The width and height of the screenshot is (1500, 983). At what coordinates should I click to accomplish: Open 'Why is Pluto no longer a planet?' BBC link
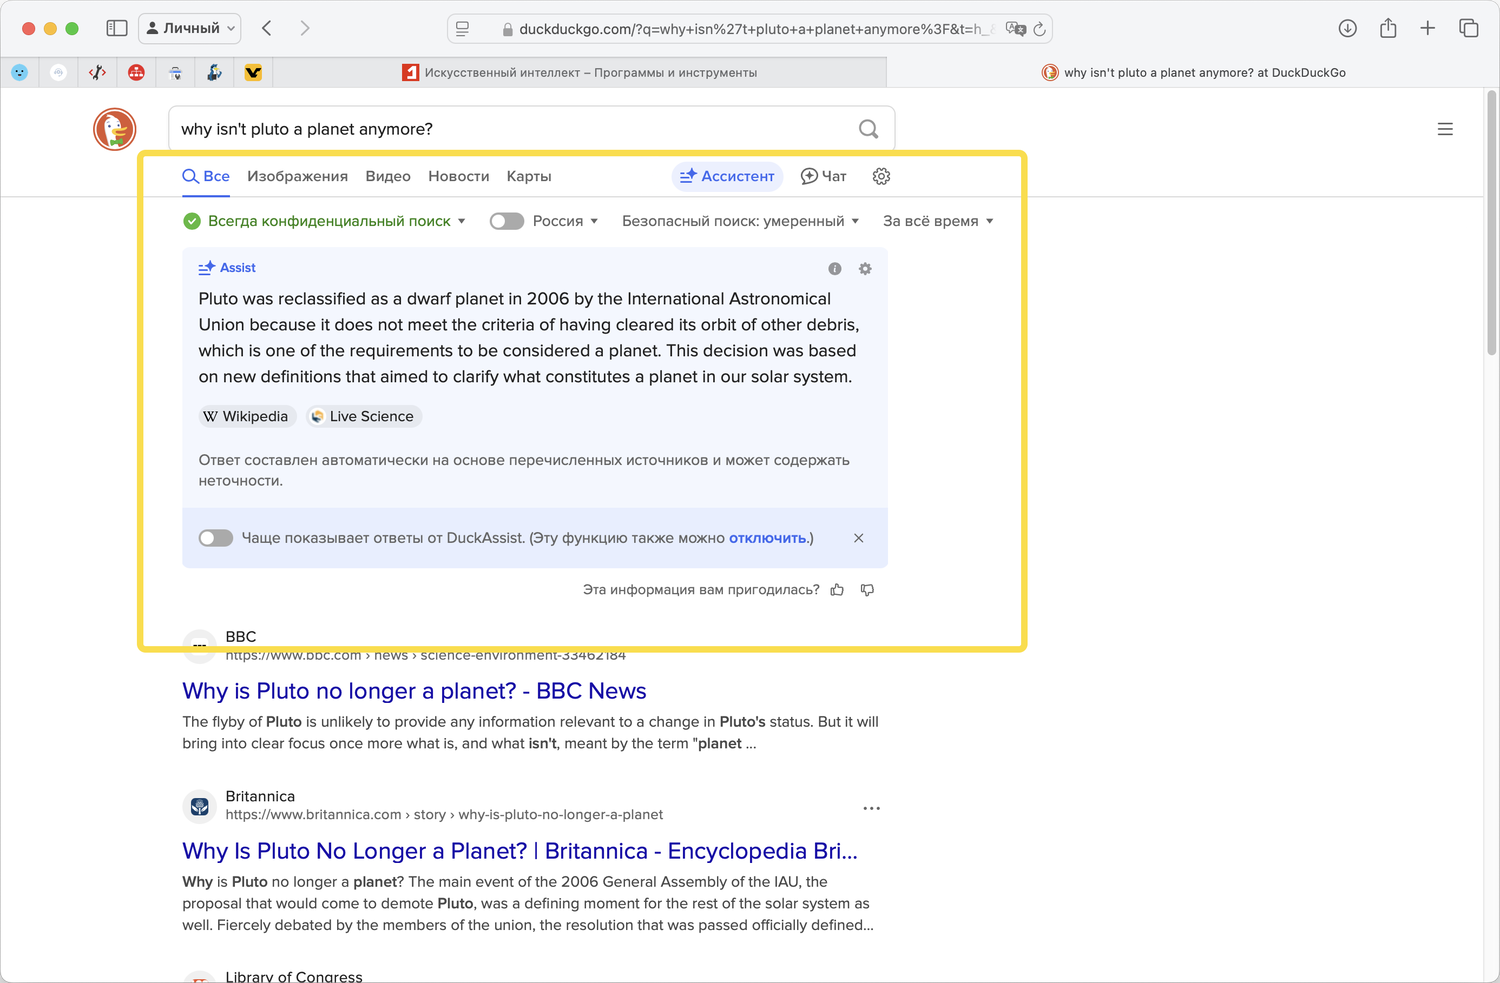pyautogui.click(x=414, y=691)
